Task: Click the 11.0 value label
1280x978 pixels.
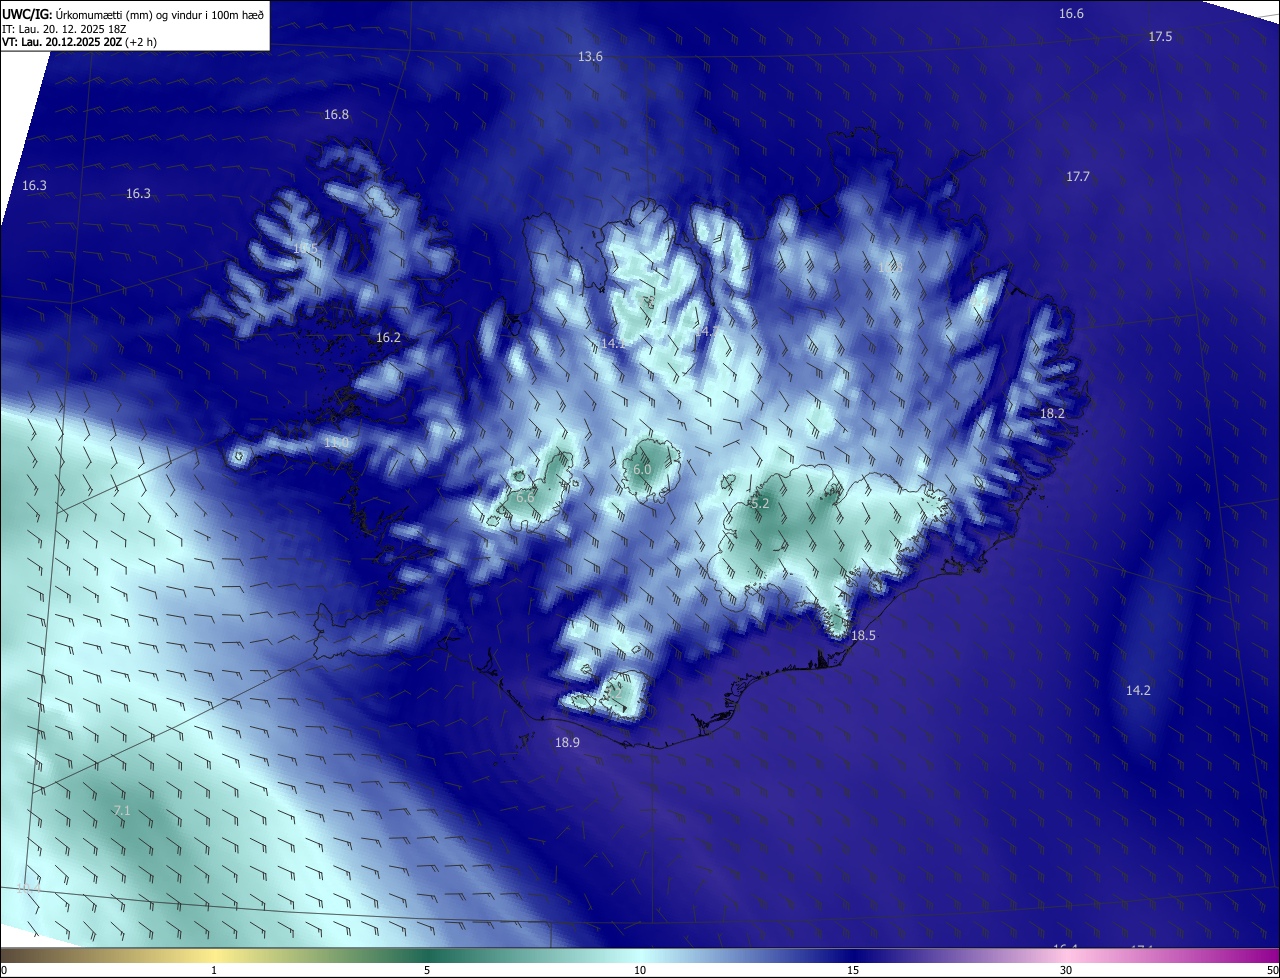Action: pos(336,442)
